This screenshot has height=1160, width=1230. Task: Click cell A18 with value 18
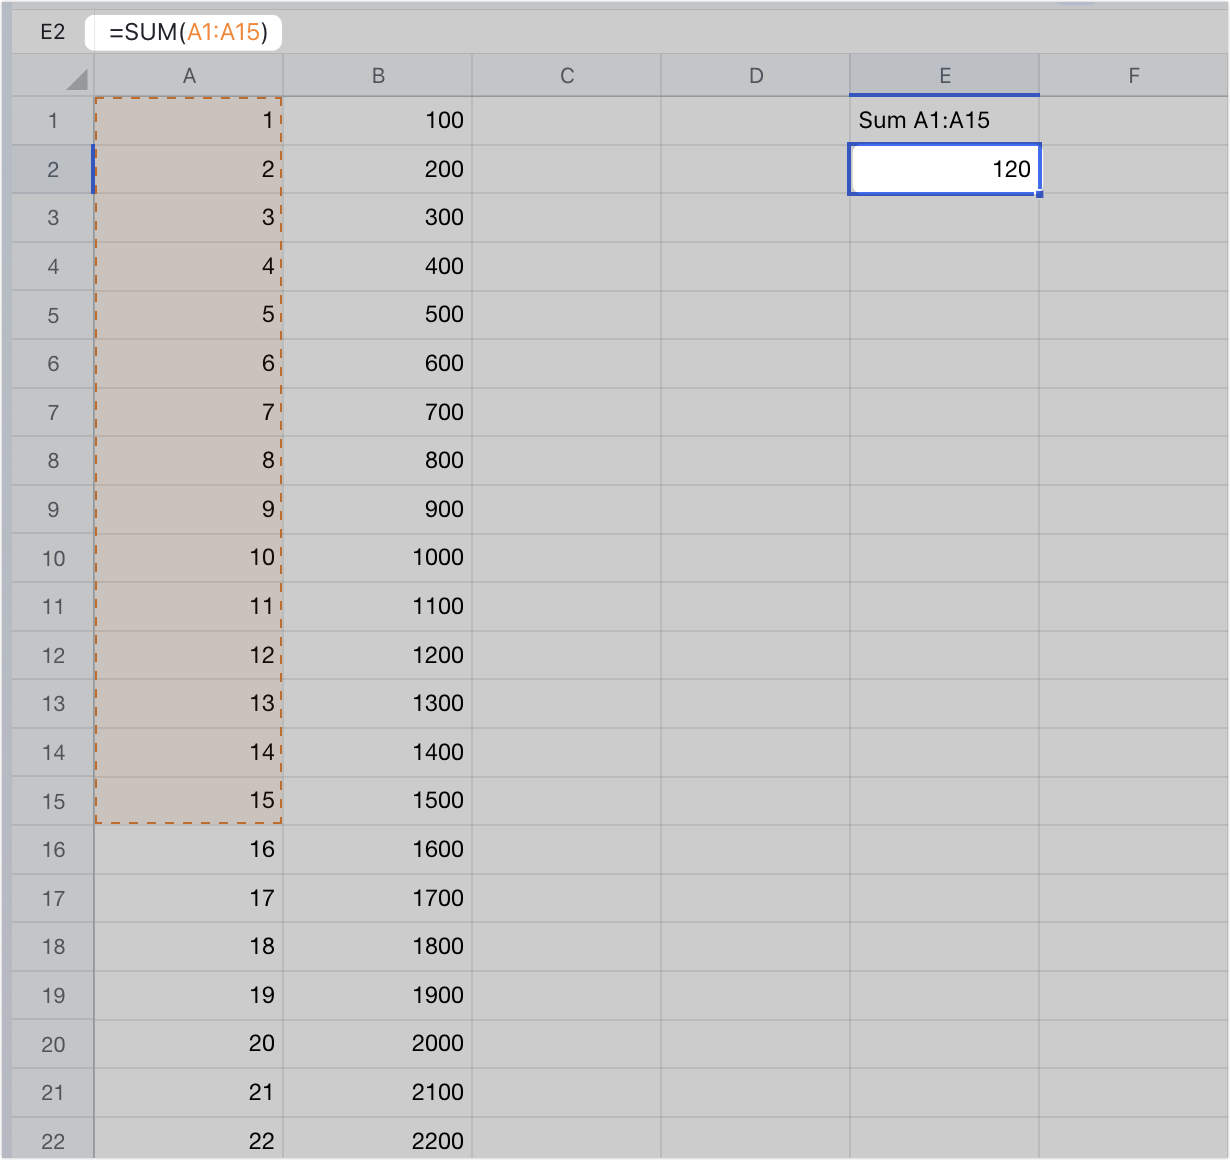tap(189, 947)
